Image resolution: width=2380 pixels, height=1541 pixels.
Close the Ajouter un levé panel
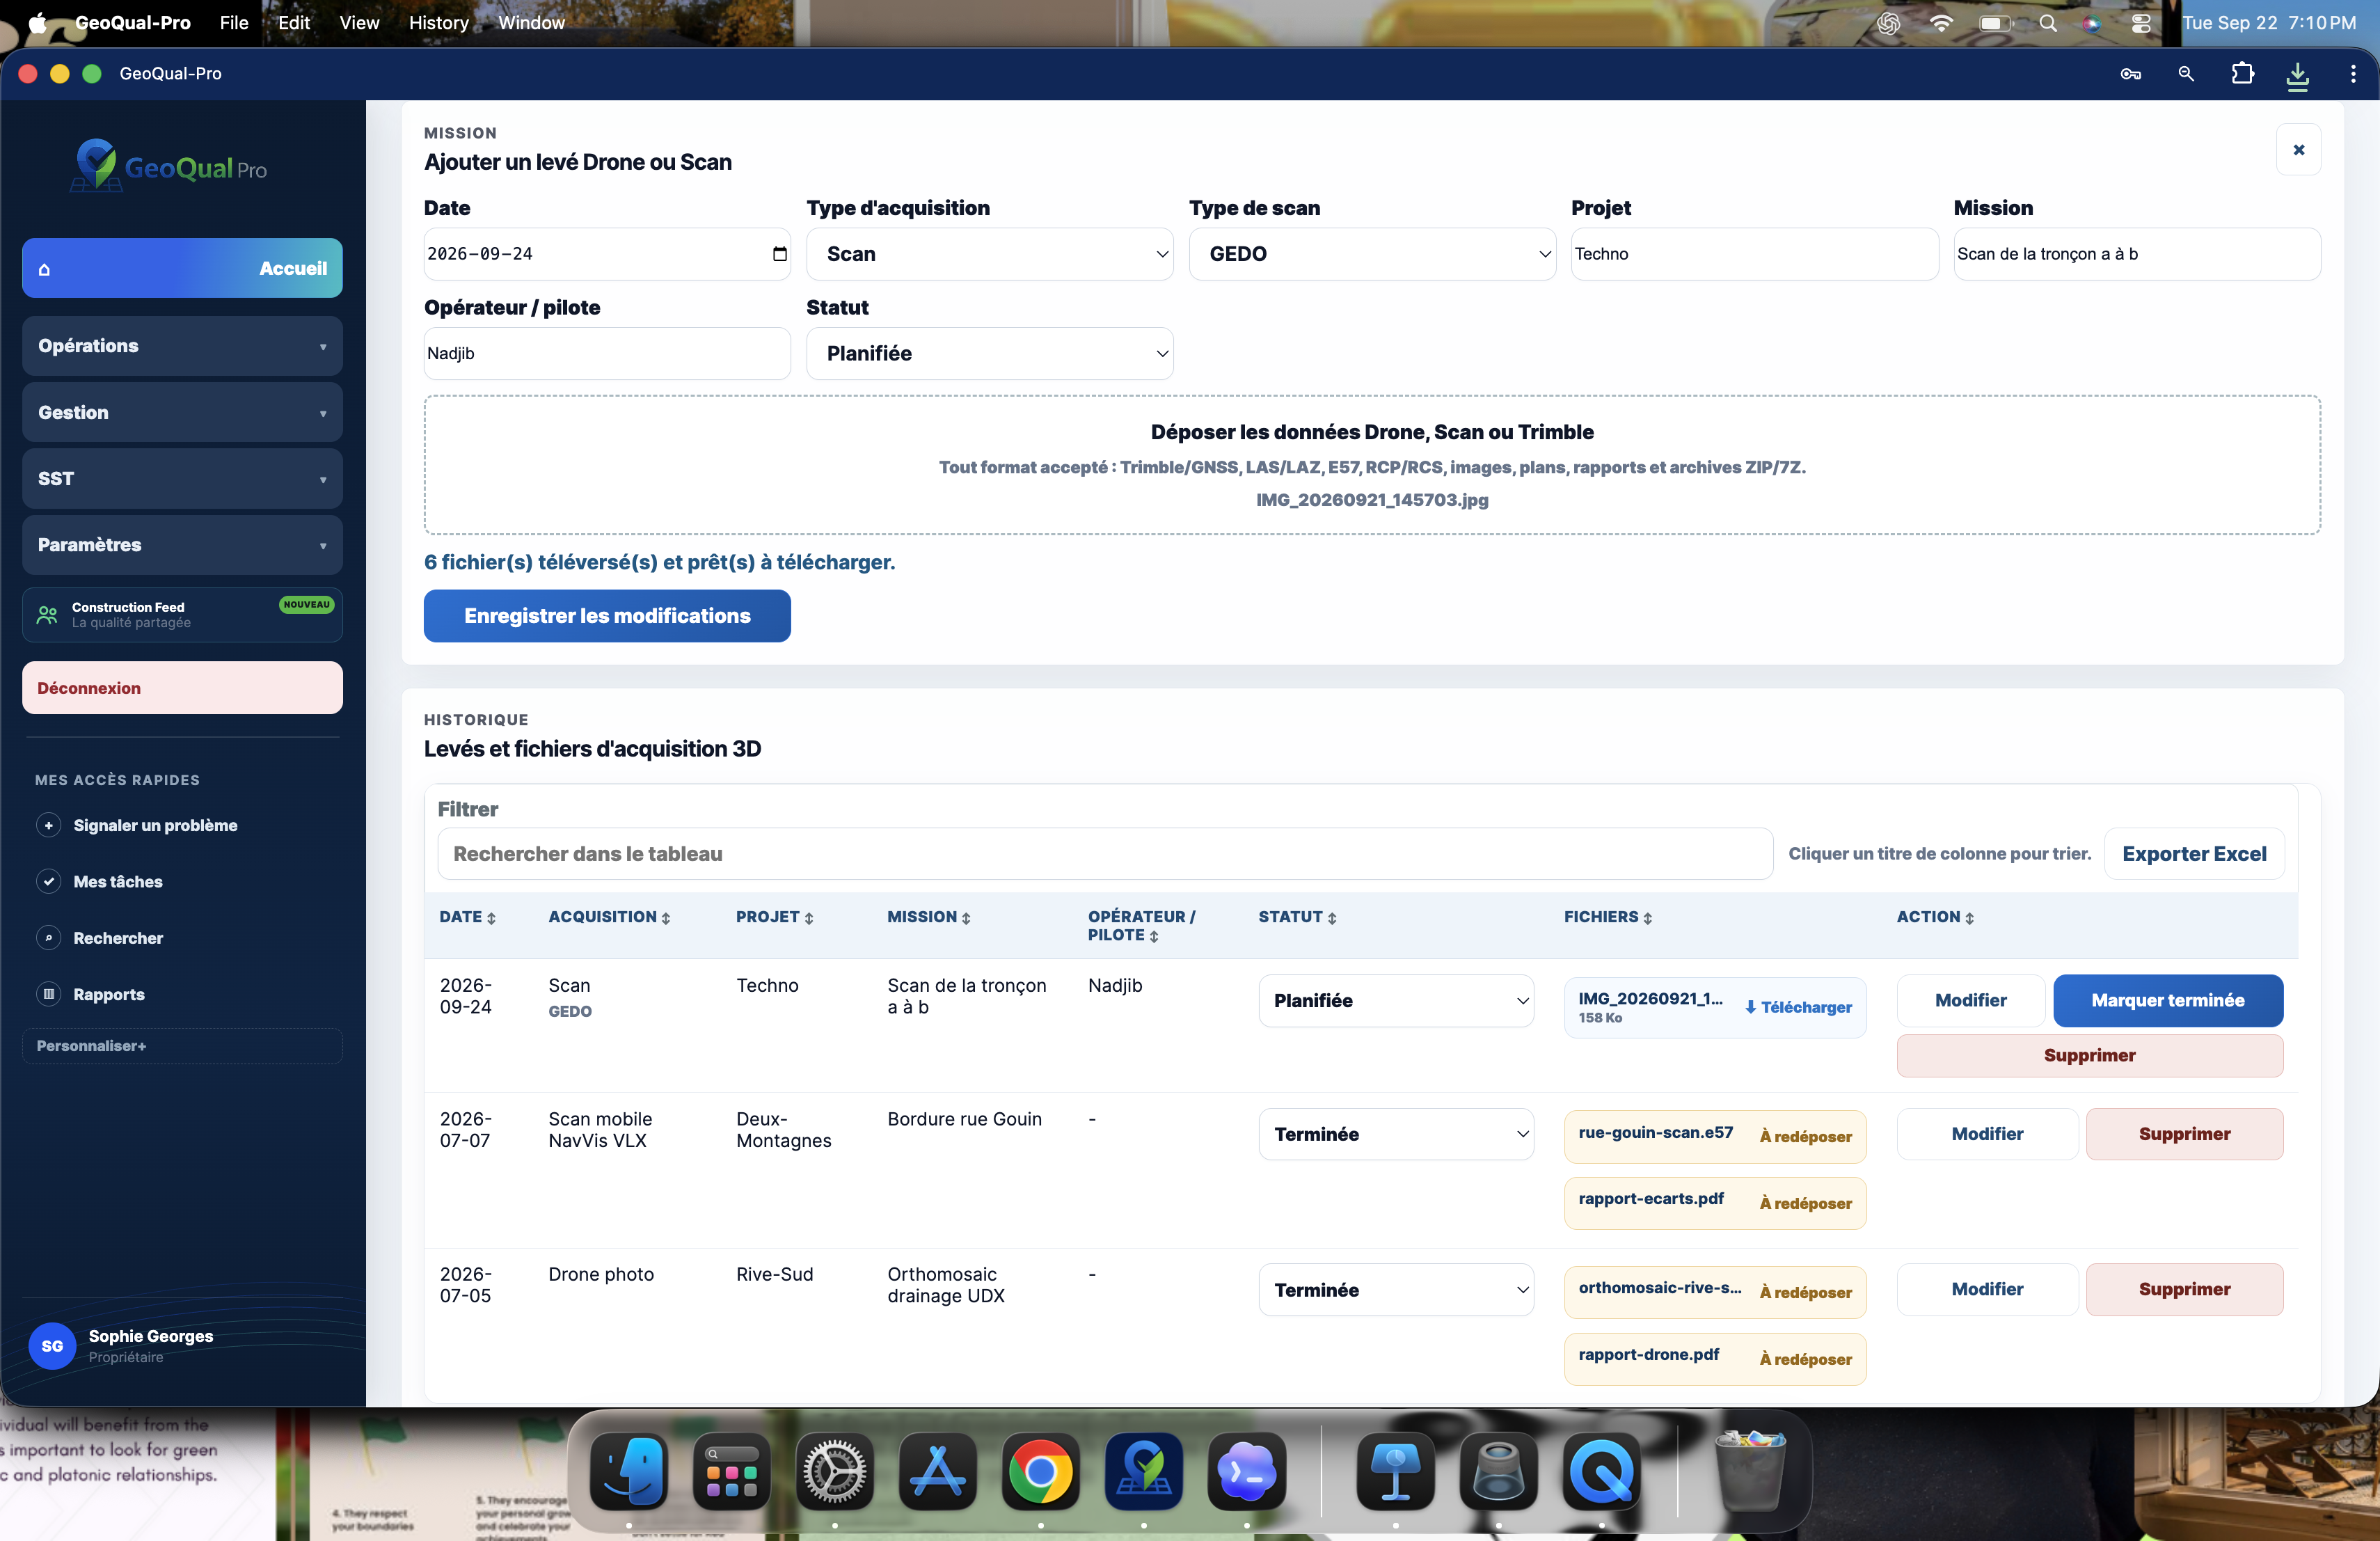coord(2298,150)
